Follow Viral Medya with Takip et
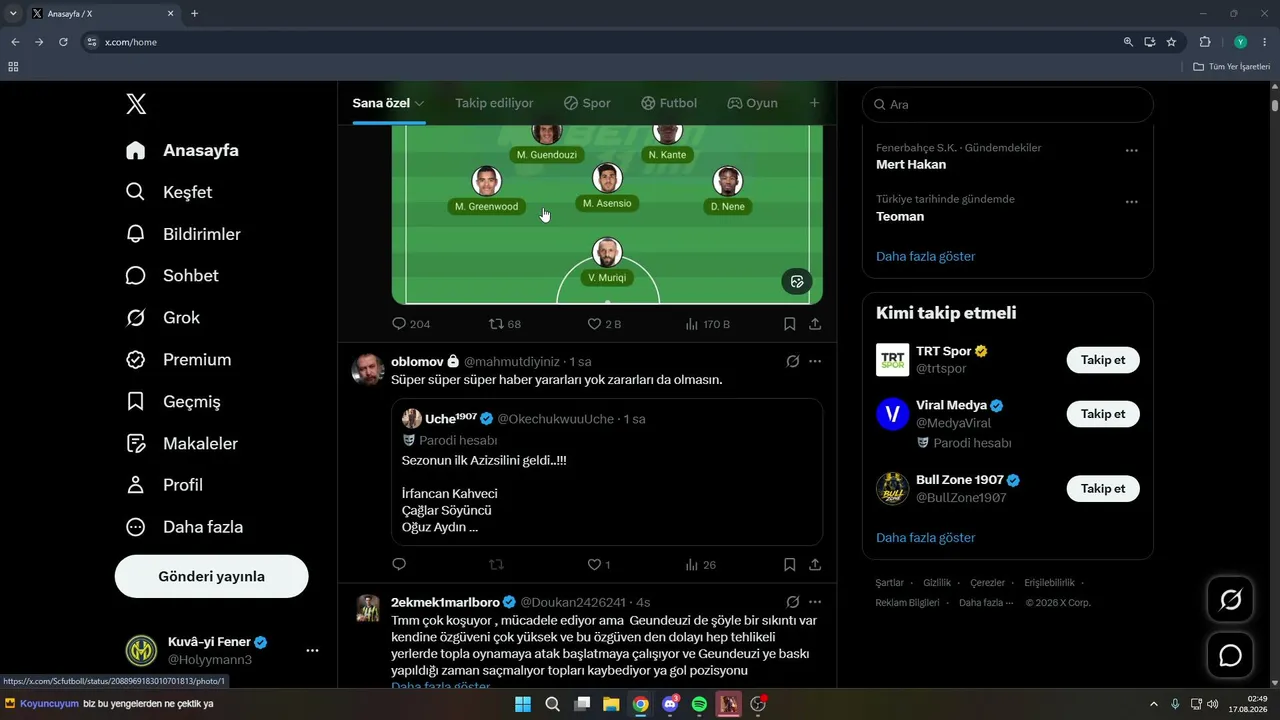The height and width of the screenshot is (720, 1280). (1103, 414)
